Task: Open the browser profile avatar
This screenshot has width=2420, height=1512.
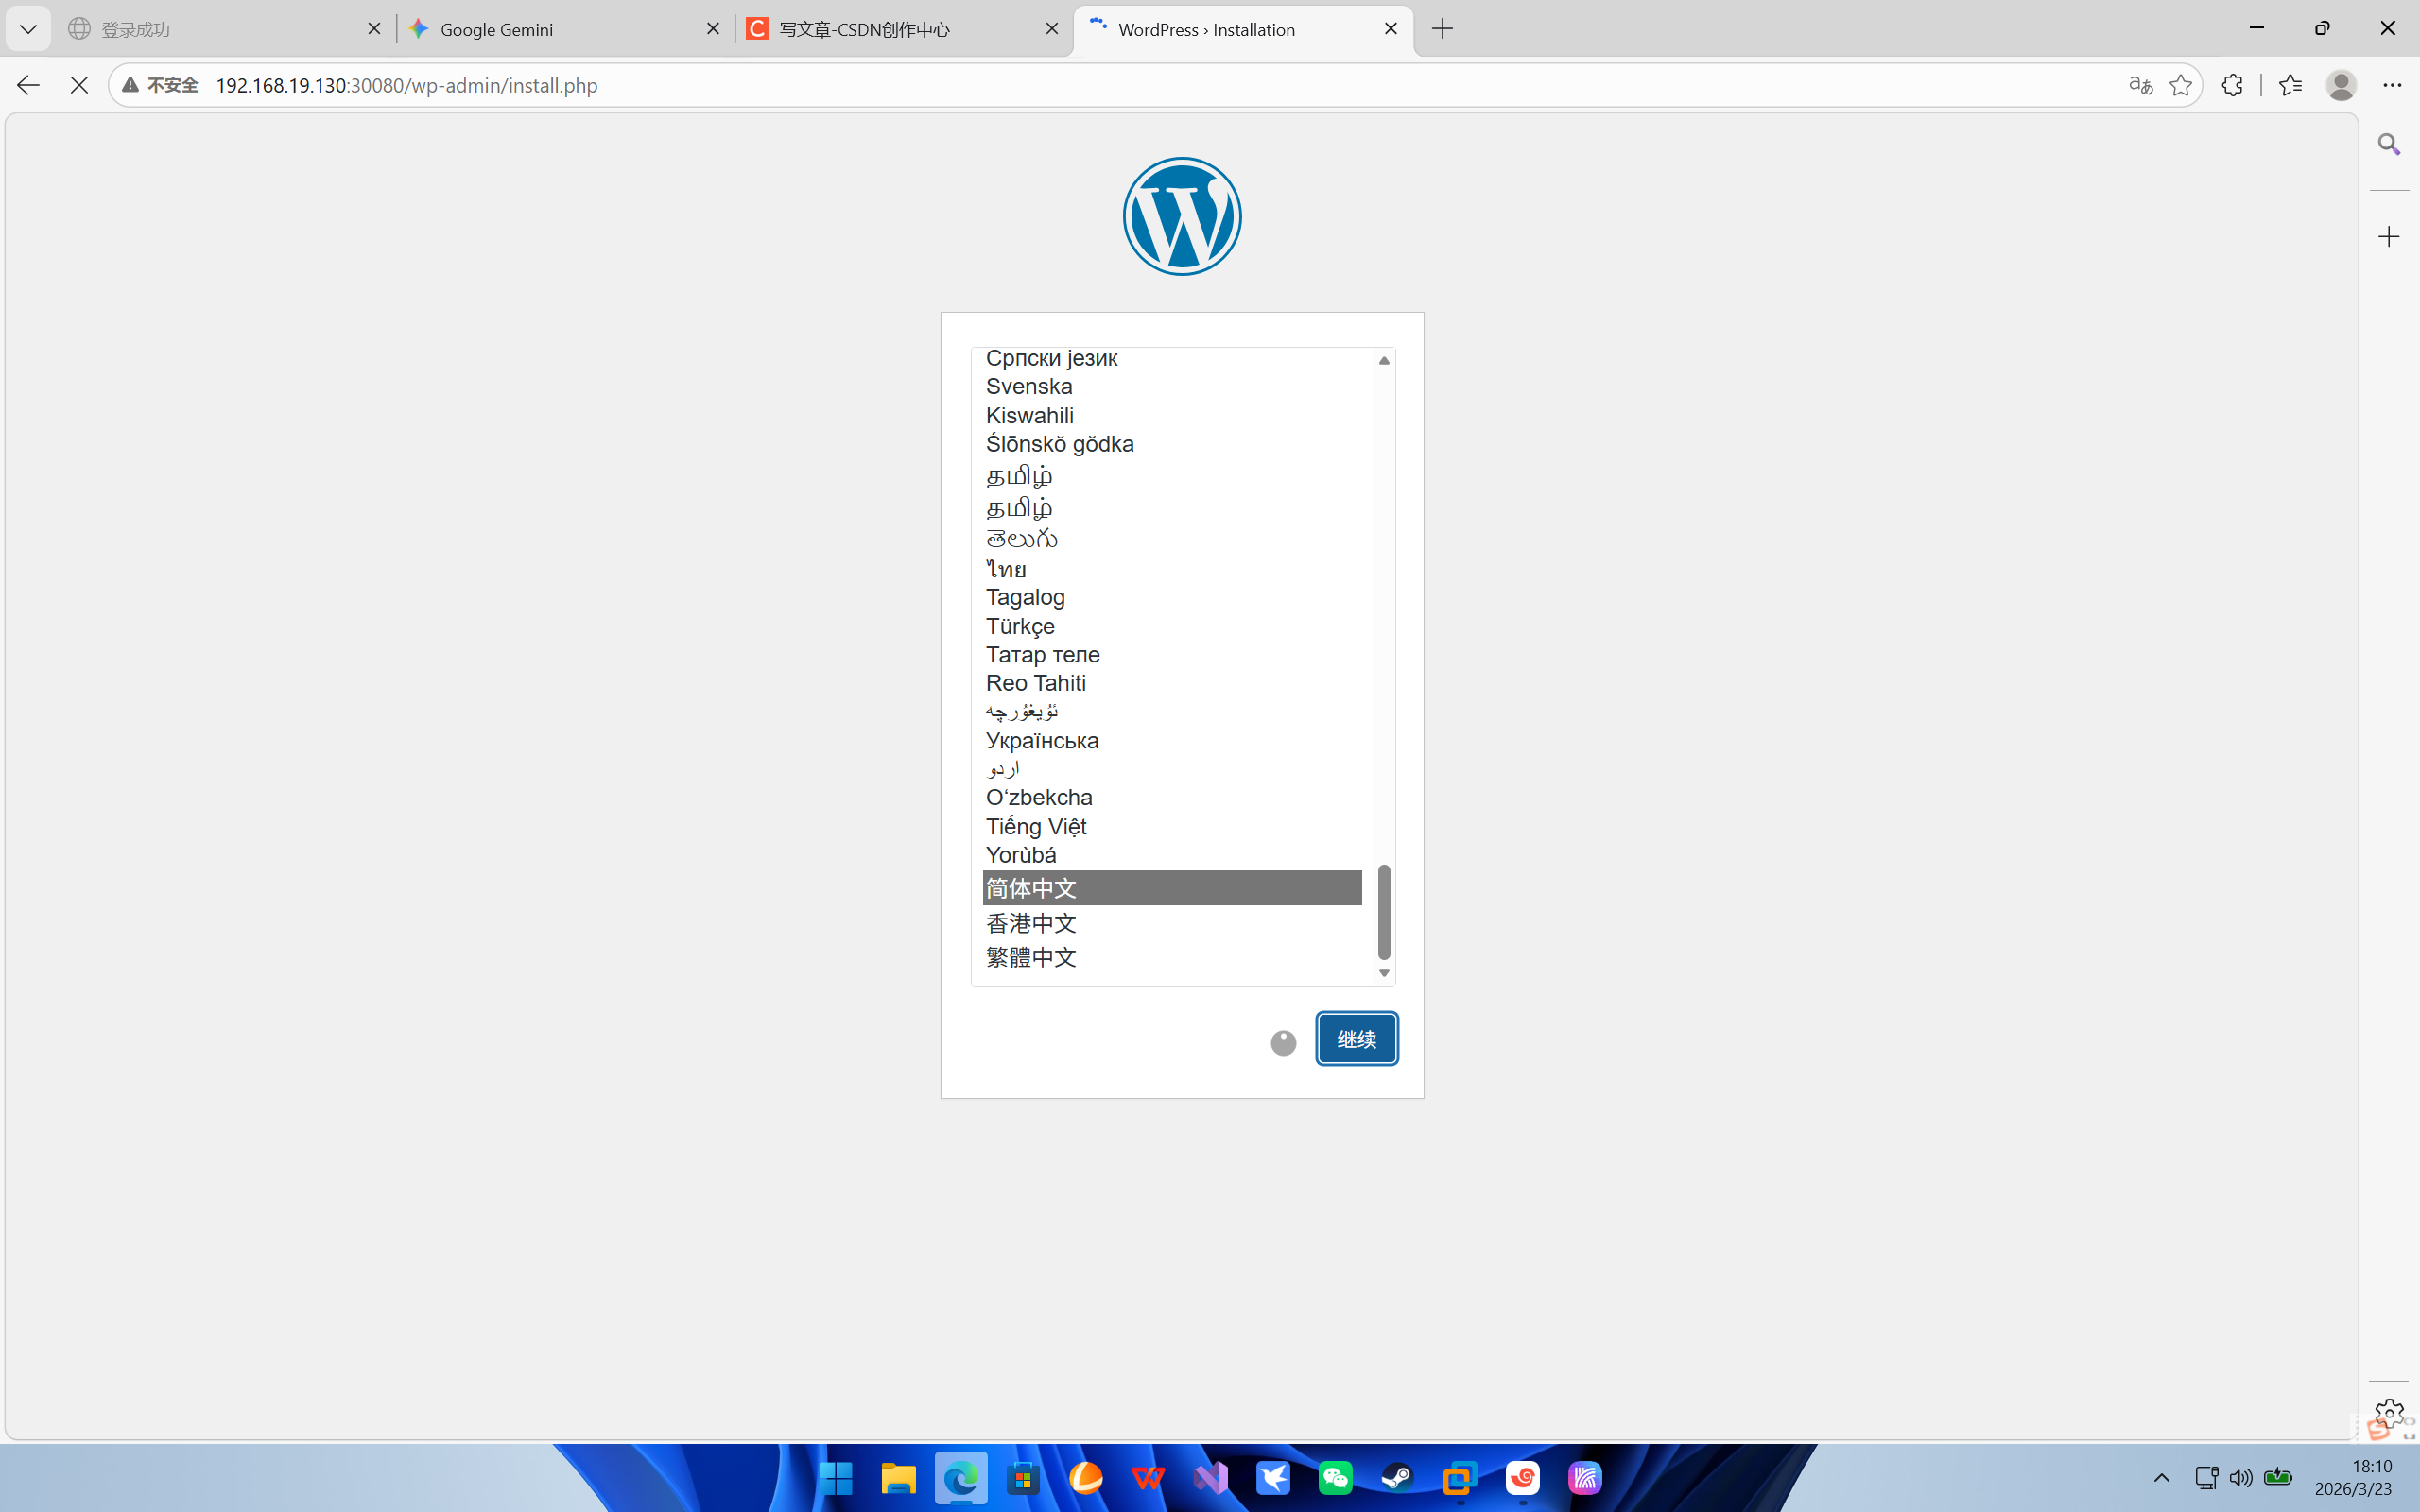Action: pyautogui.click(x=2341, y=85)
